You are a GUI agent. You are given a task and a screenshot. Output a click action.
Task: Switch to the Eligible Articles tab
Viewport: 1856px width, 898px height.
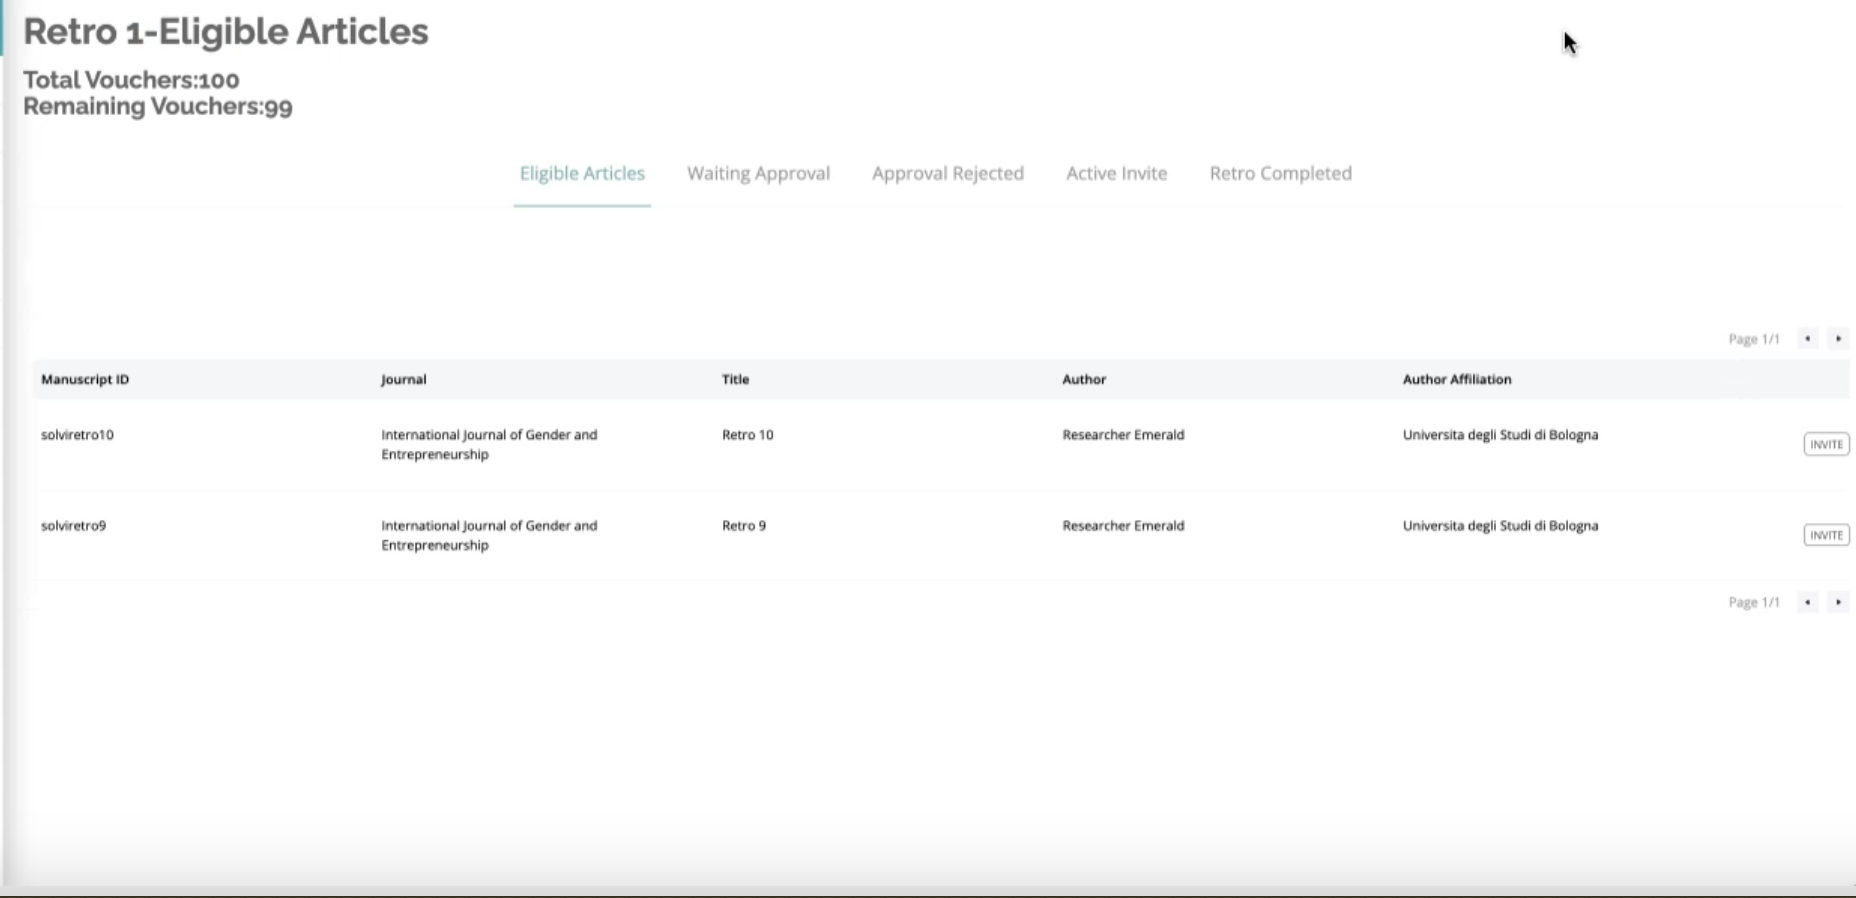582,173
